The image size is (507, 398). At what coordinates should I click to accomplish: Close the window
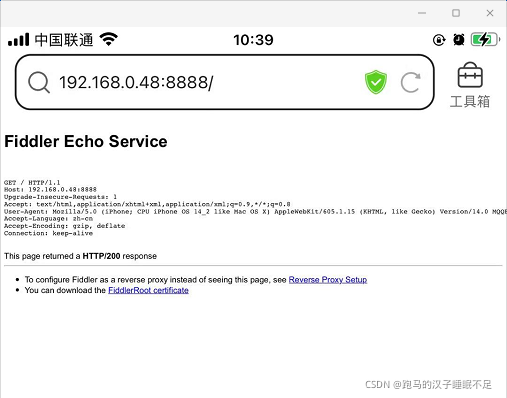point(490,13)
